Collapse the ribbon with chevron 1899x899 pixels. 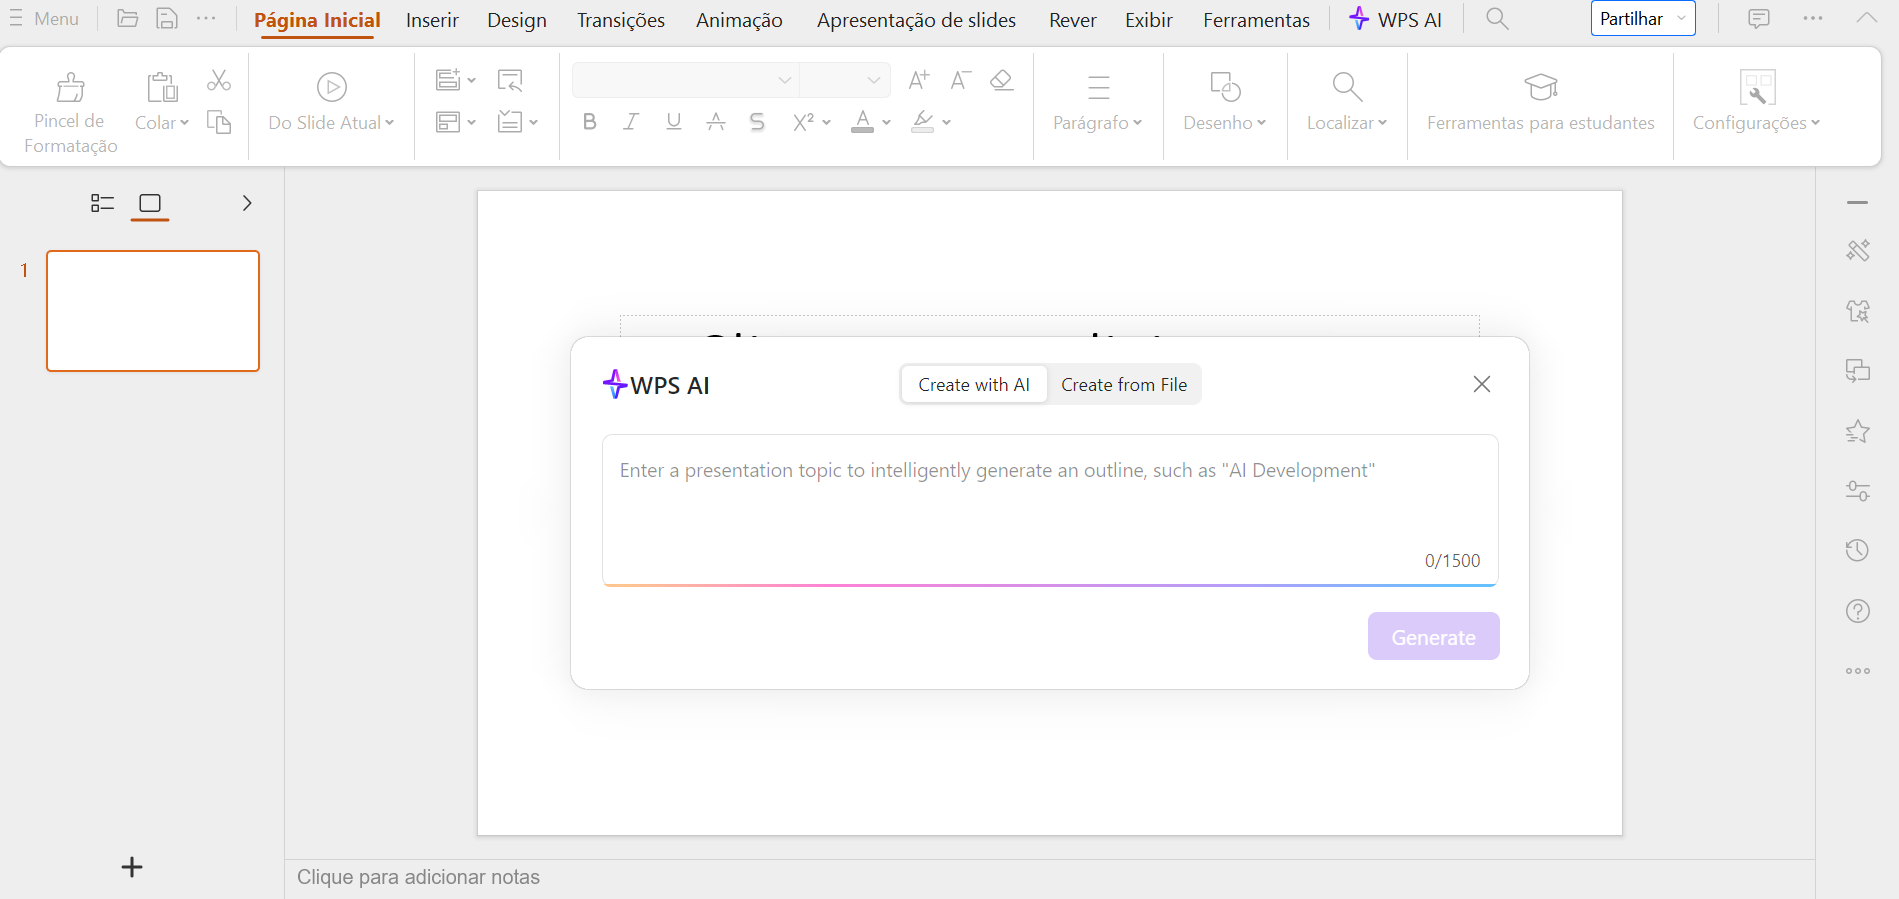[1866, 18]
